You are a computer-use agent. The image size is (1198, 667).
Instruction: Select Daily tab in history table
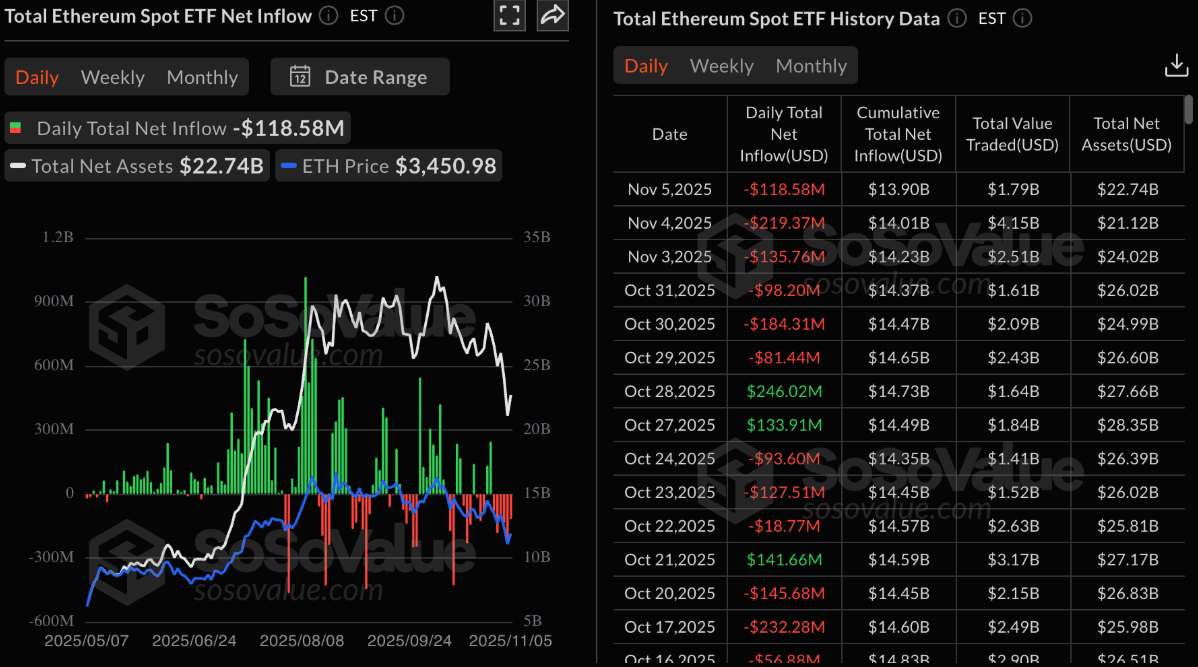point(646,66)
